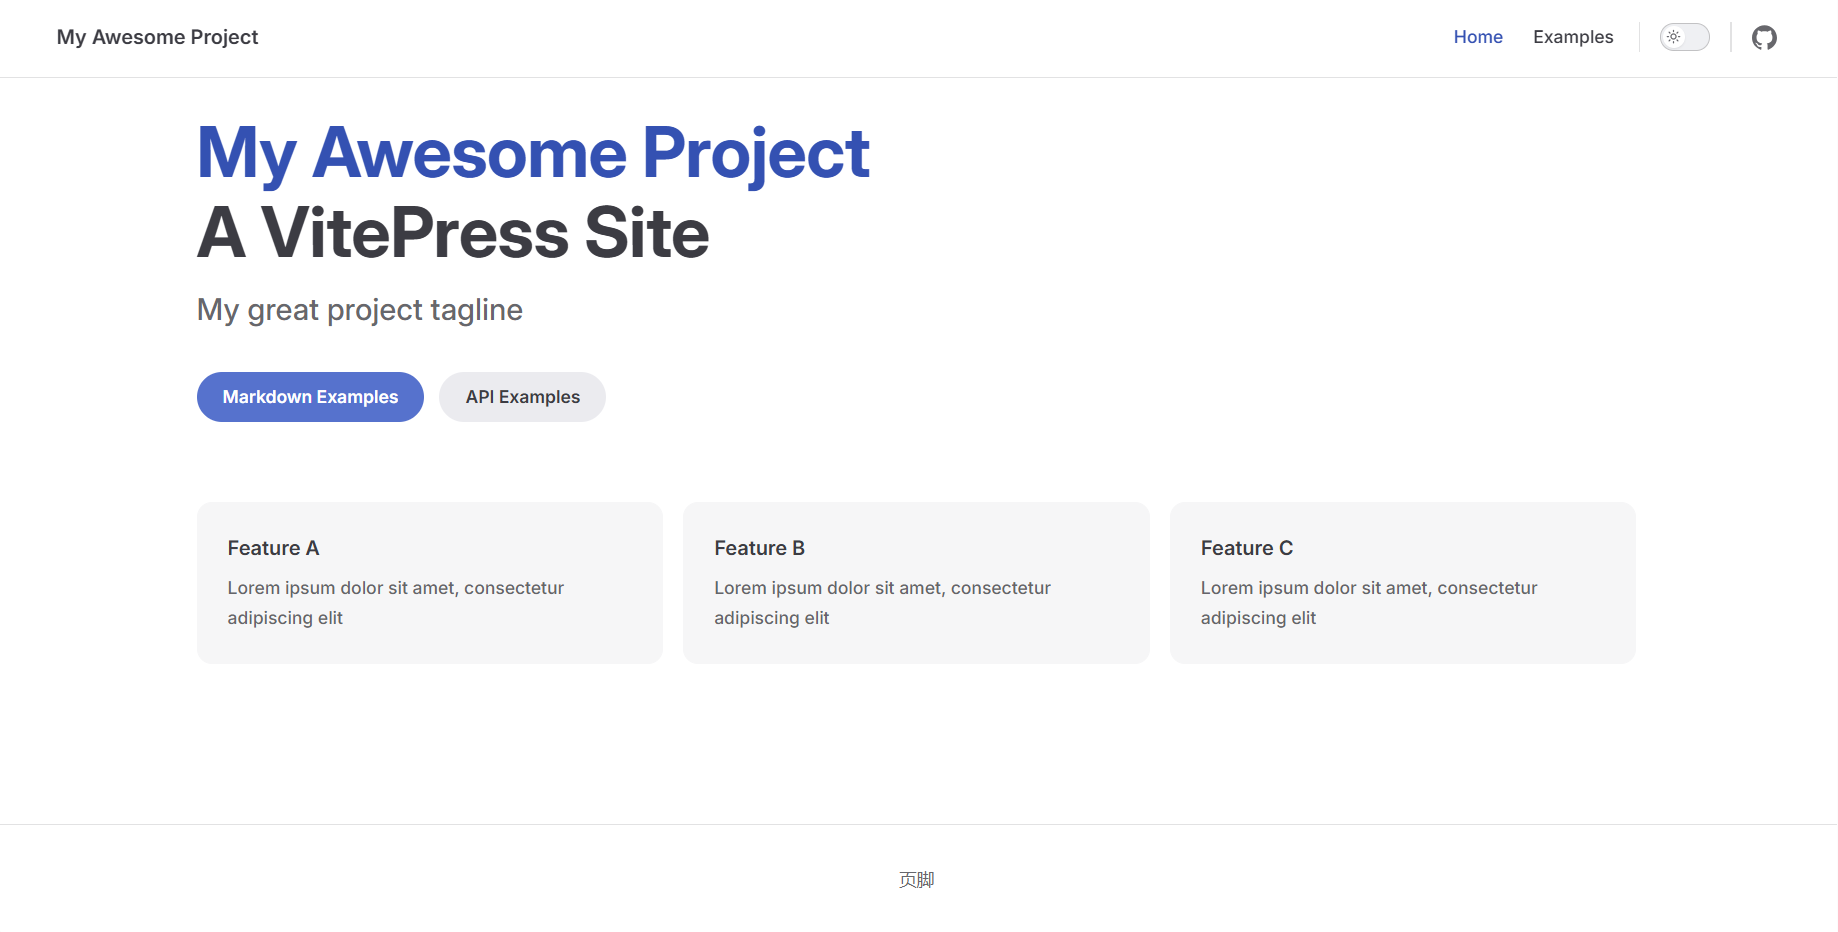The height and width of the screenshot is (932, 1838).
Task: Click the Feature A card title
Action: pos(273,548)
